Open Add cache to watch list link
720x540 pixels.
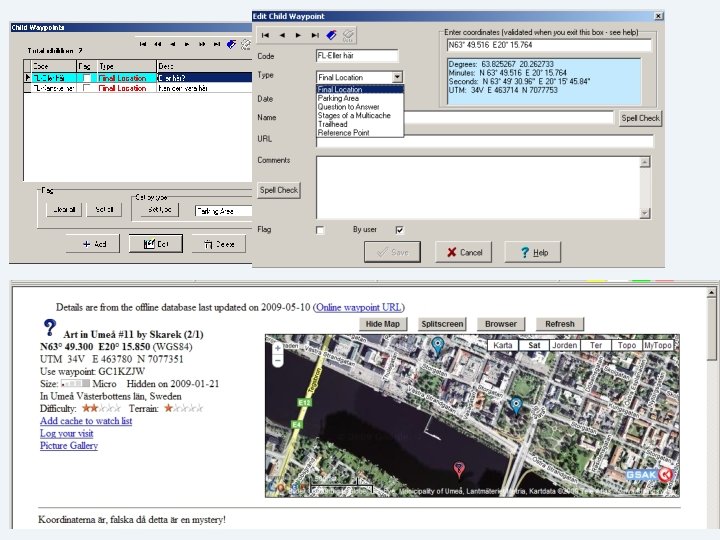86,421
